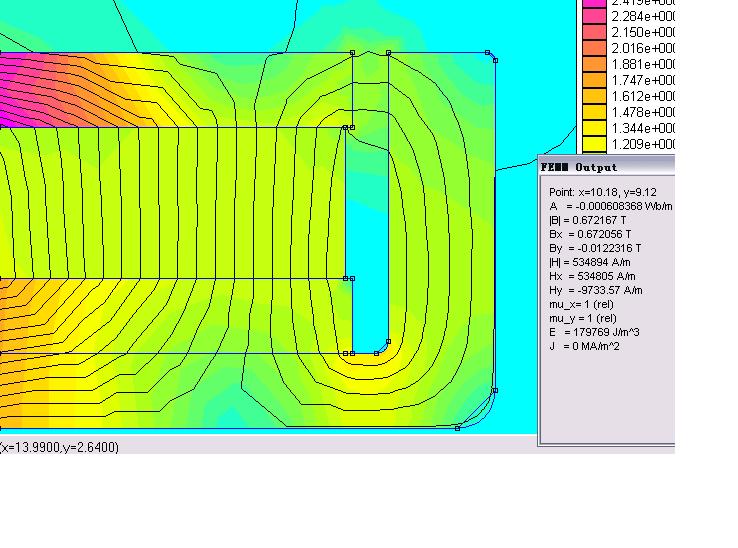Click the 1.209e+000 yellow legend swatch

pyautogui.click(x=594, y=144)
